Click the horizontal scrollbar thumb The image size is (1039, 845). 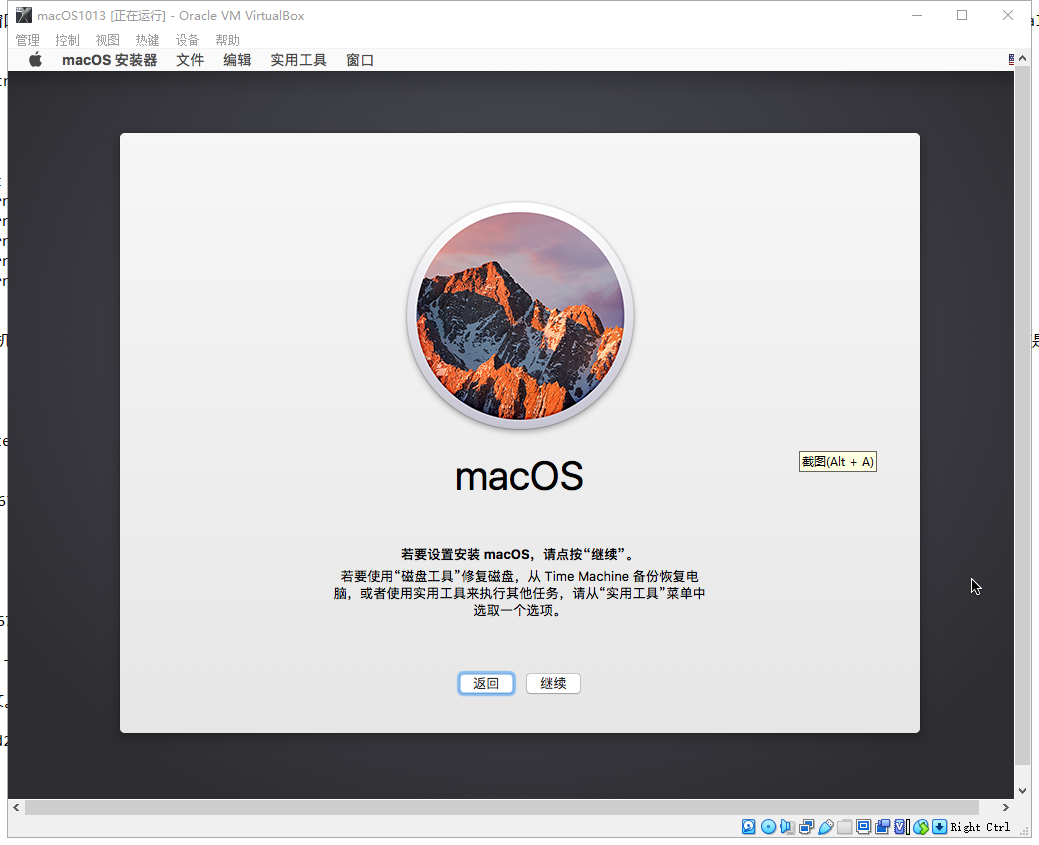pos(502,807)
